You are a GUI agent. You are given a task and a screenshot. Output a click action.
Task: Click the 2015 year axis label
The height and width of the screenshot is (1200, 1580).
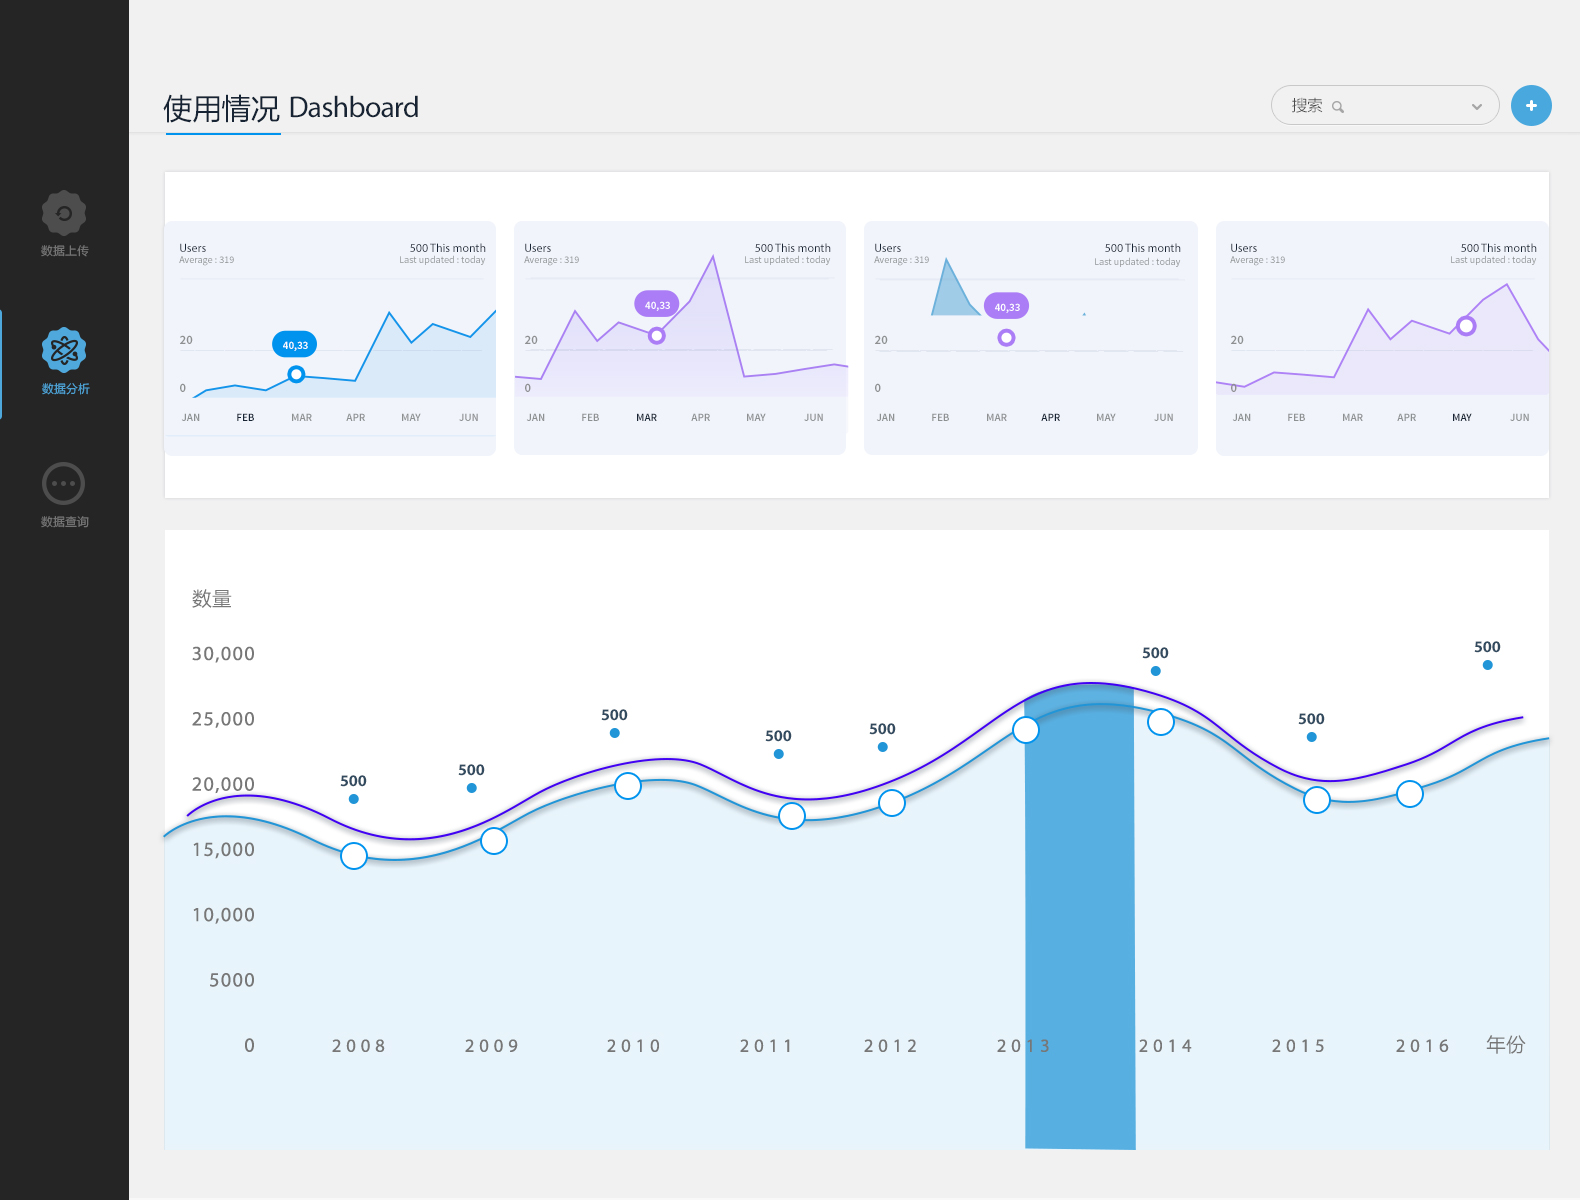coord(1299,1046)
